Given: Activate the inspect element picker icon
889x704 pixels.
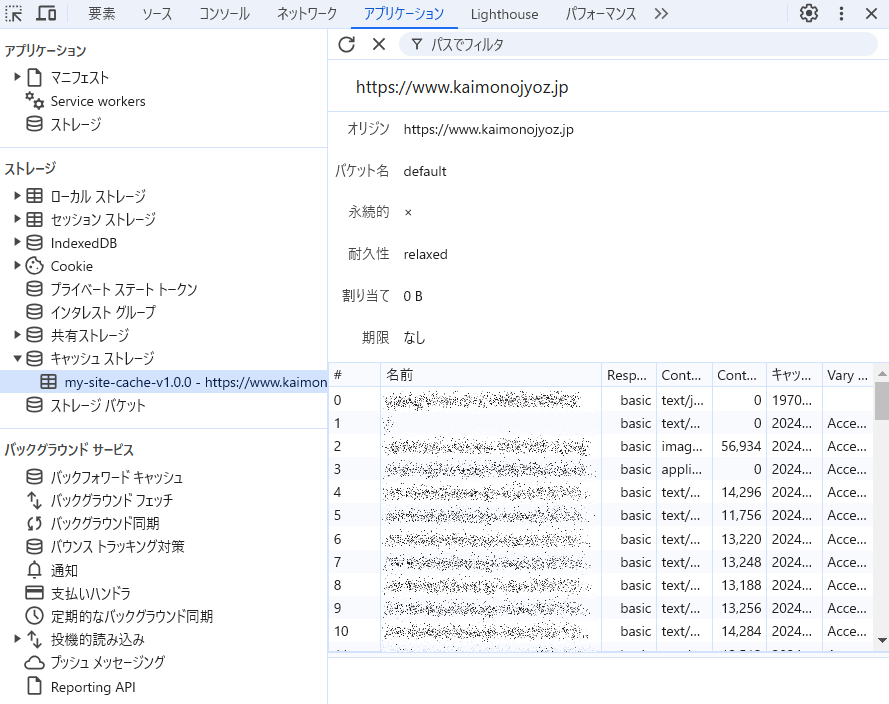Looking at the screenshot, I should pyautogui.click(x=14, y=14).
